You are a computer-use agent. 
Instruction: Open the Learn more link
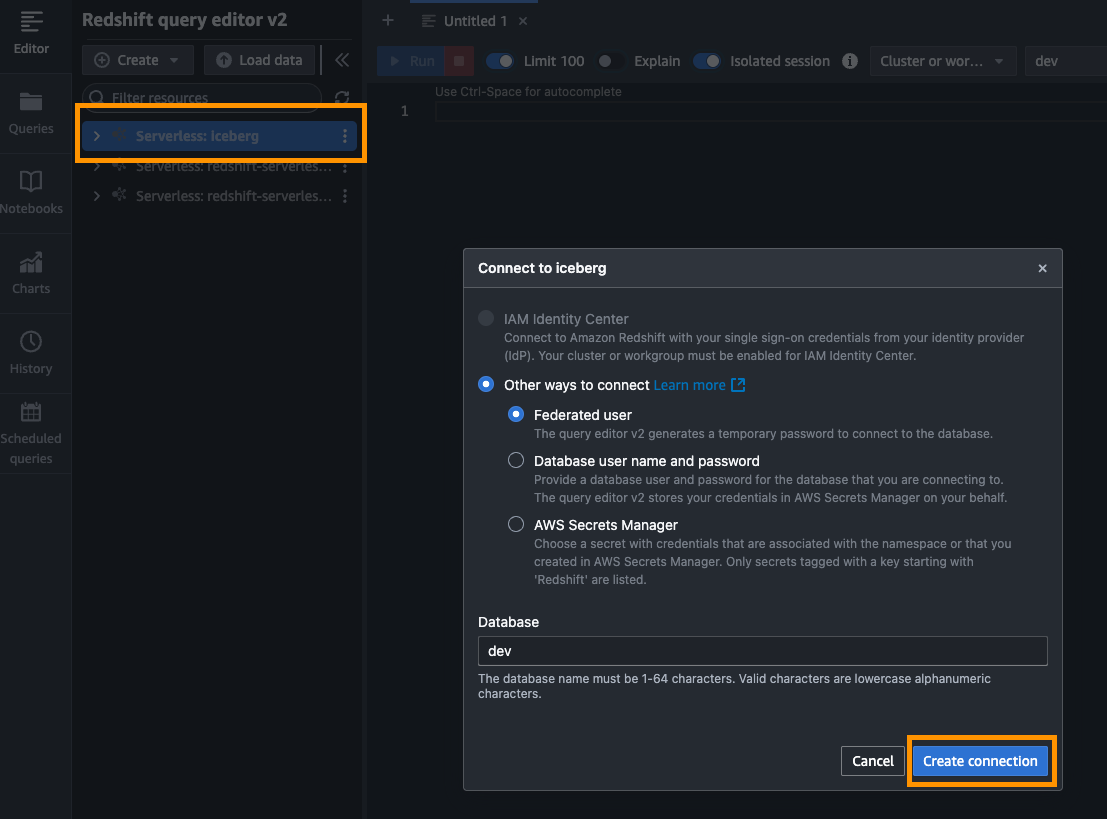(690, 385)
